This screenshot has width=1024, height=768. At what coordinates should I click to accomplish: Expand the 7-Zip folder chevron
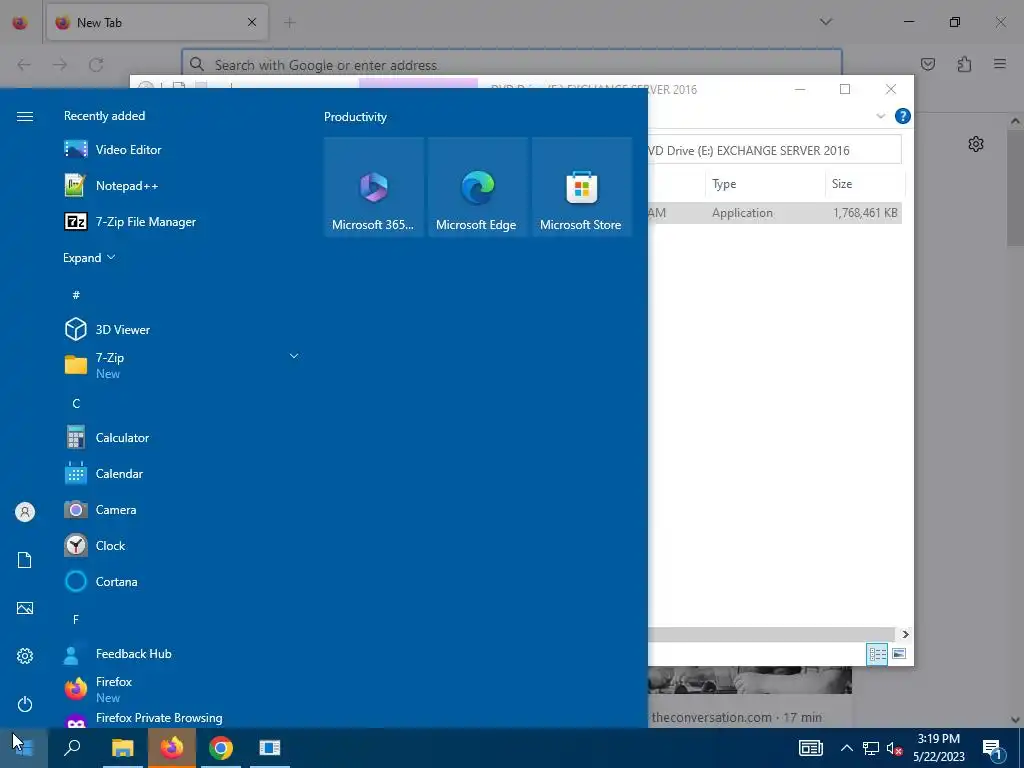(294, 357)
